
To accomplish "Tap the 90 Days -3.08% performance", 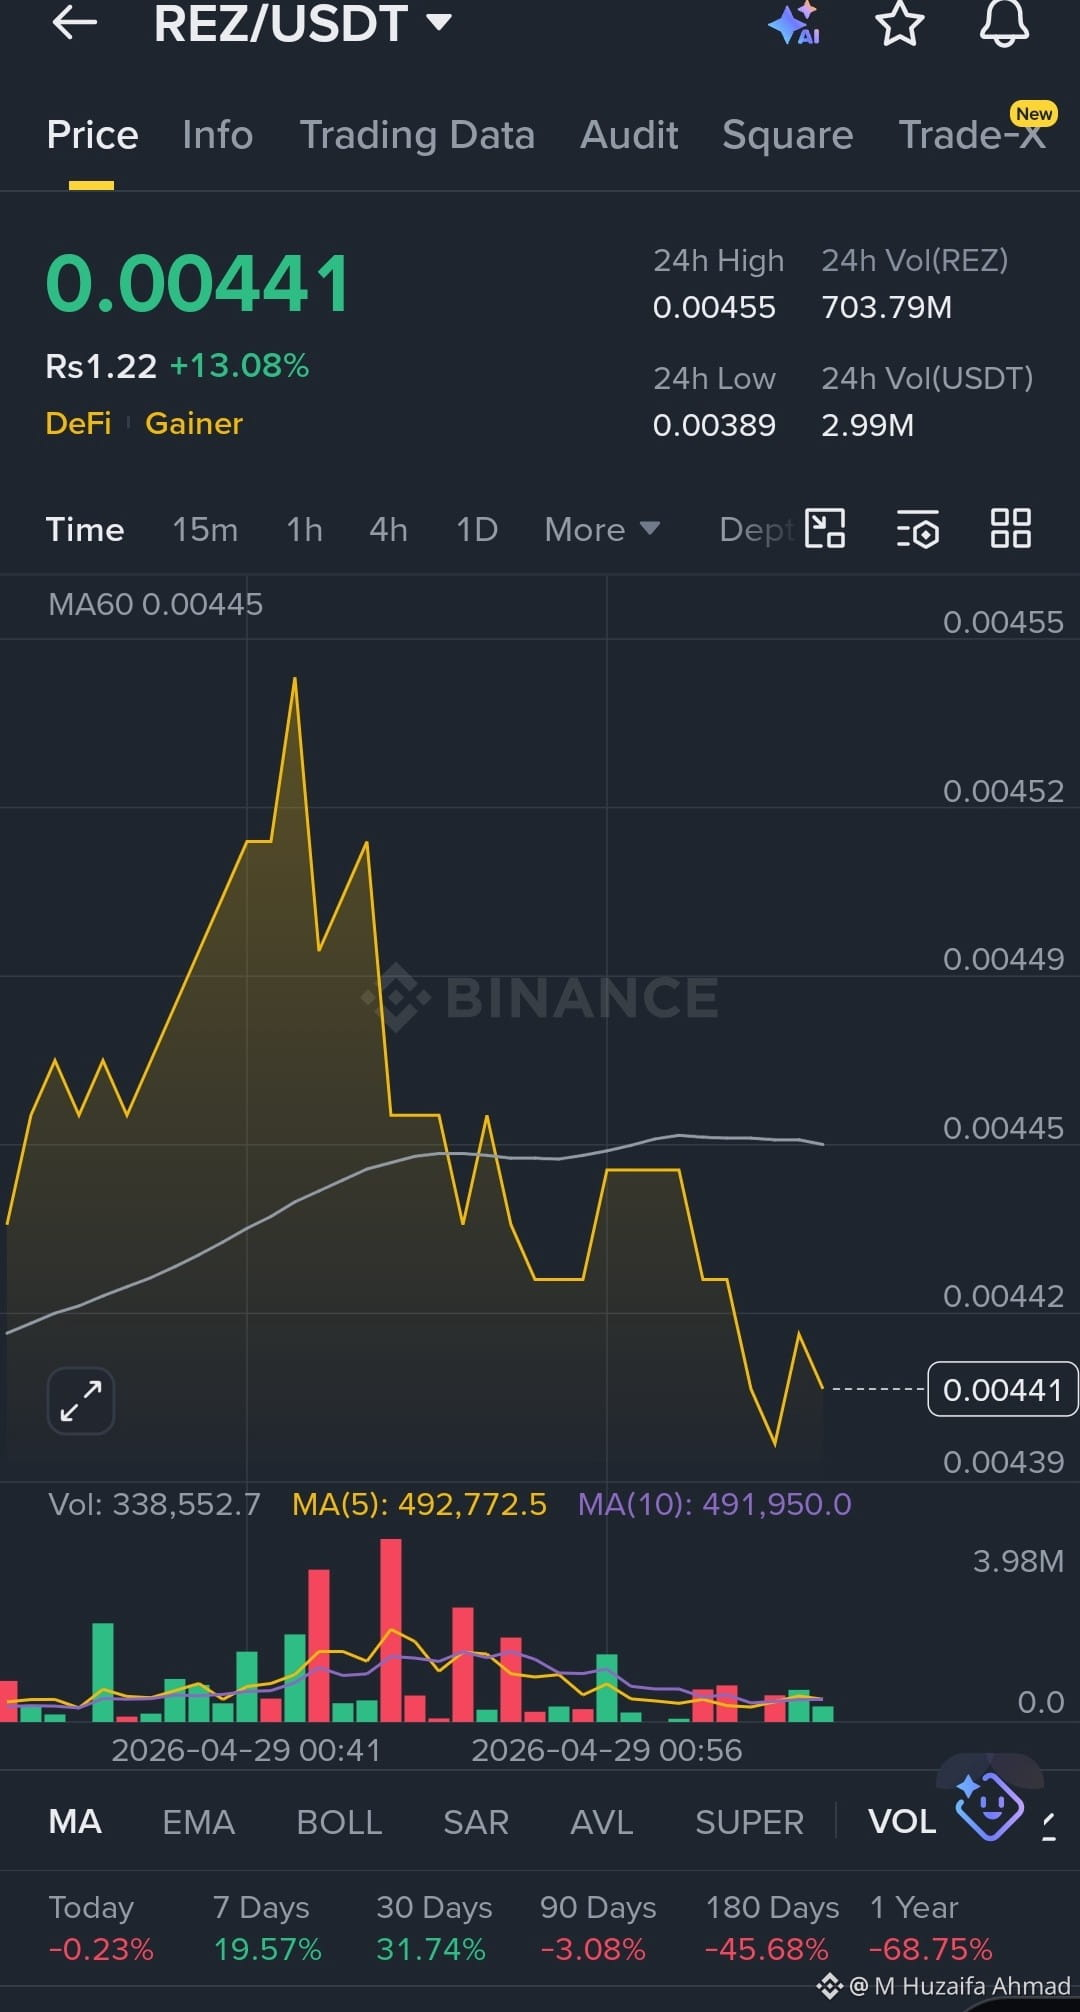I will click(598, 1928).
